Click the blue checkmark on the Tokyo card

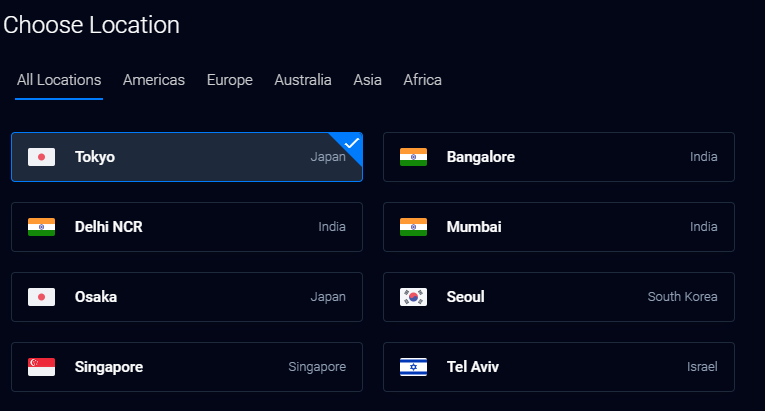coord(352,143)
